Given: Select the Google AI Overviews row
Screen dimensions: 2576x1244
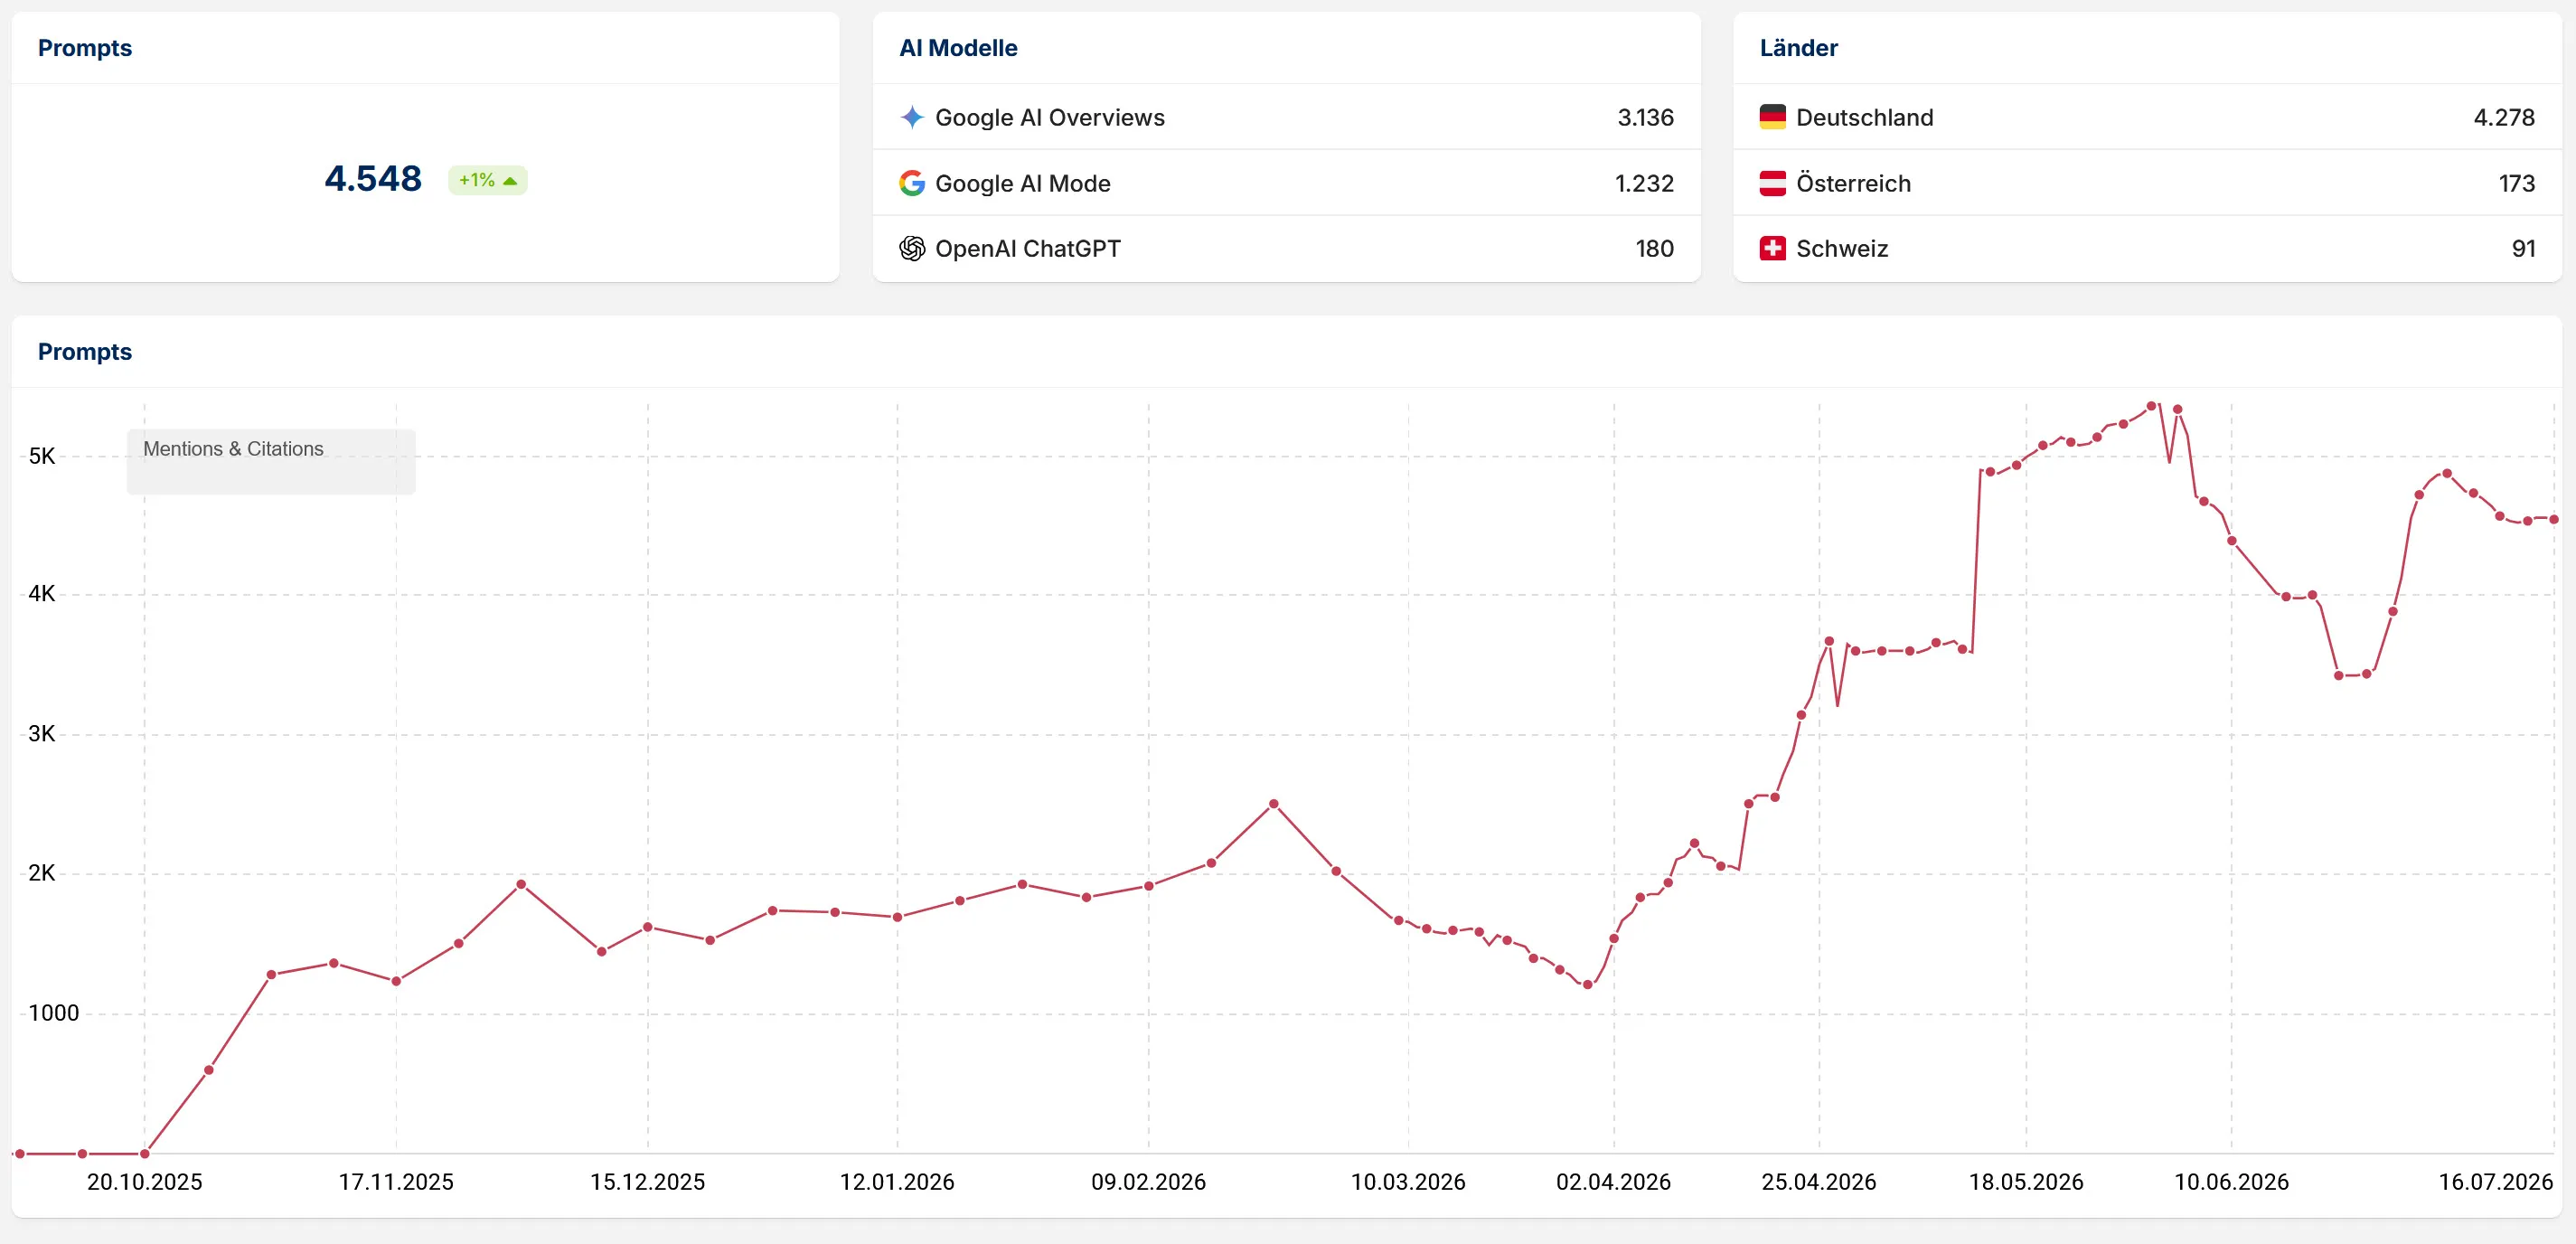Looking at the screenshot, I should click(1286, 117).
